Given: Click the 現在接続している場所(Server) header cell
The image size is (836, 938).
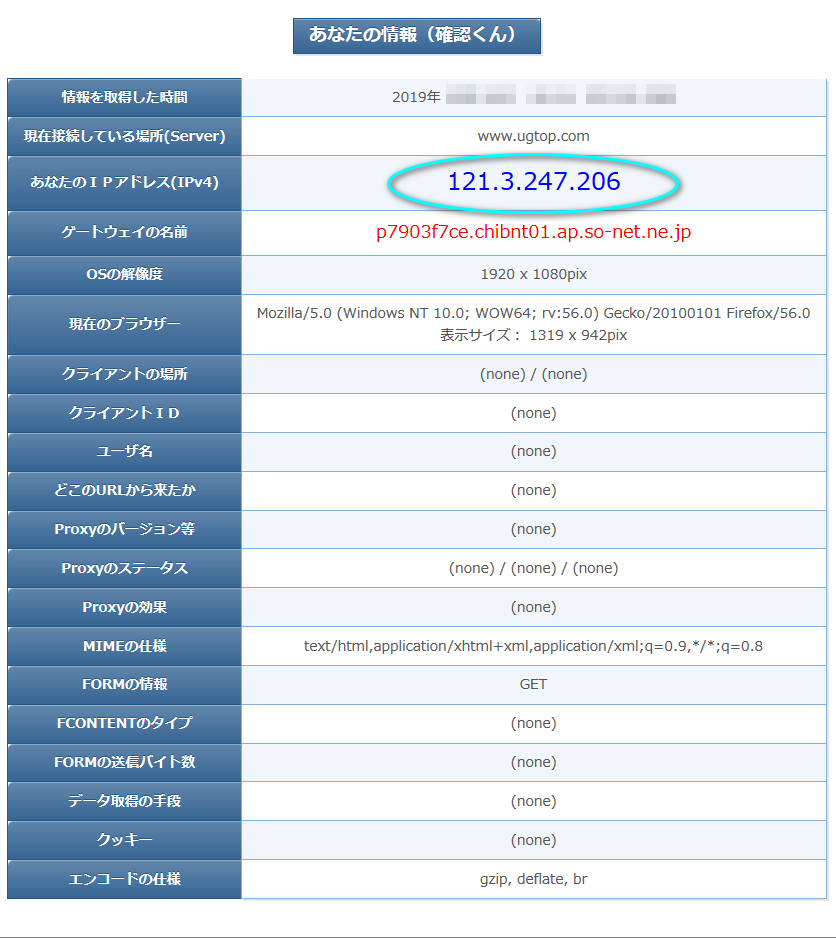Looking at the screenshot, I should tap(124, 136).
